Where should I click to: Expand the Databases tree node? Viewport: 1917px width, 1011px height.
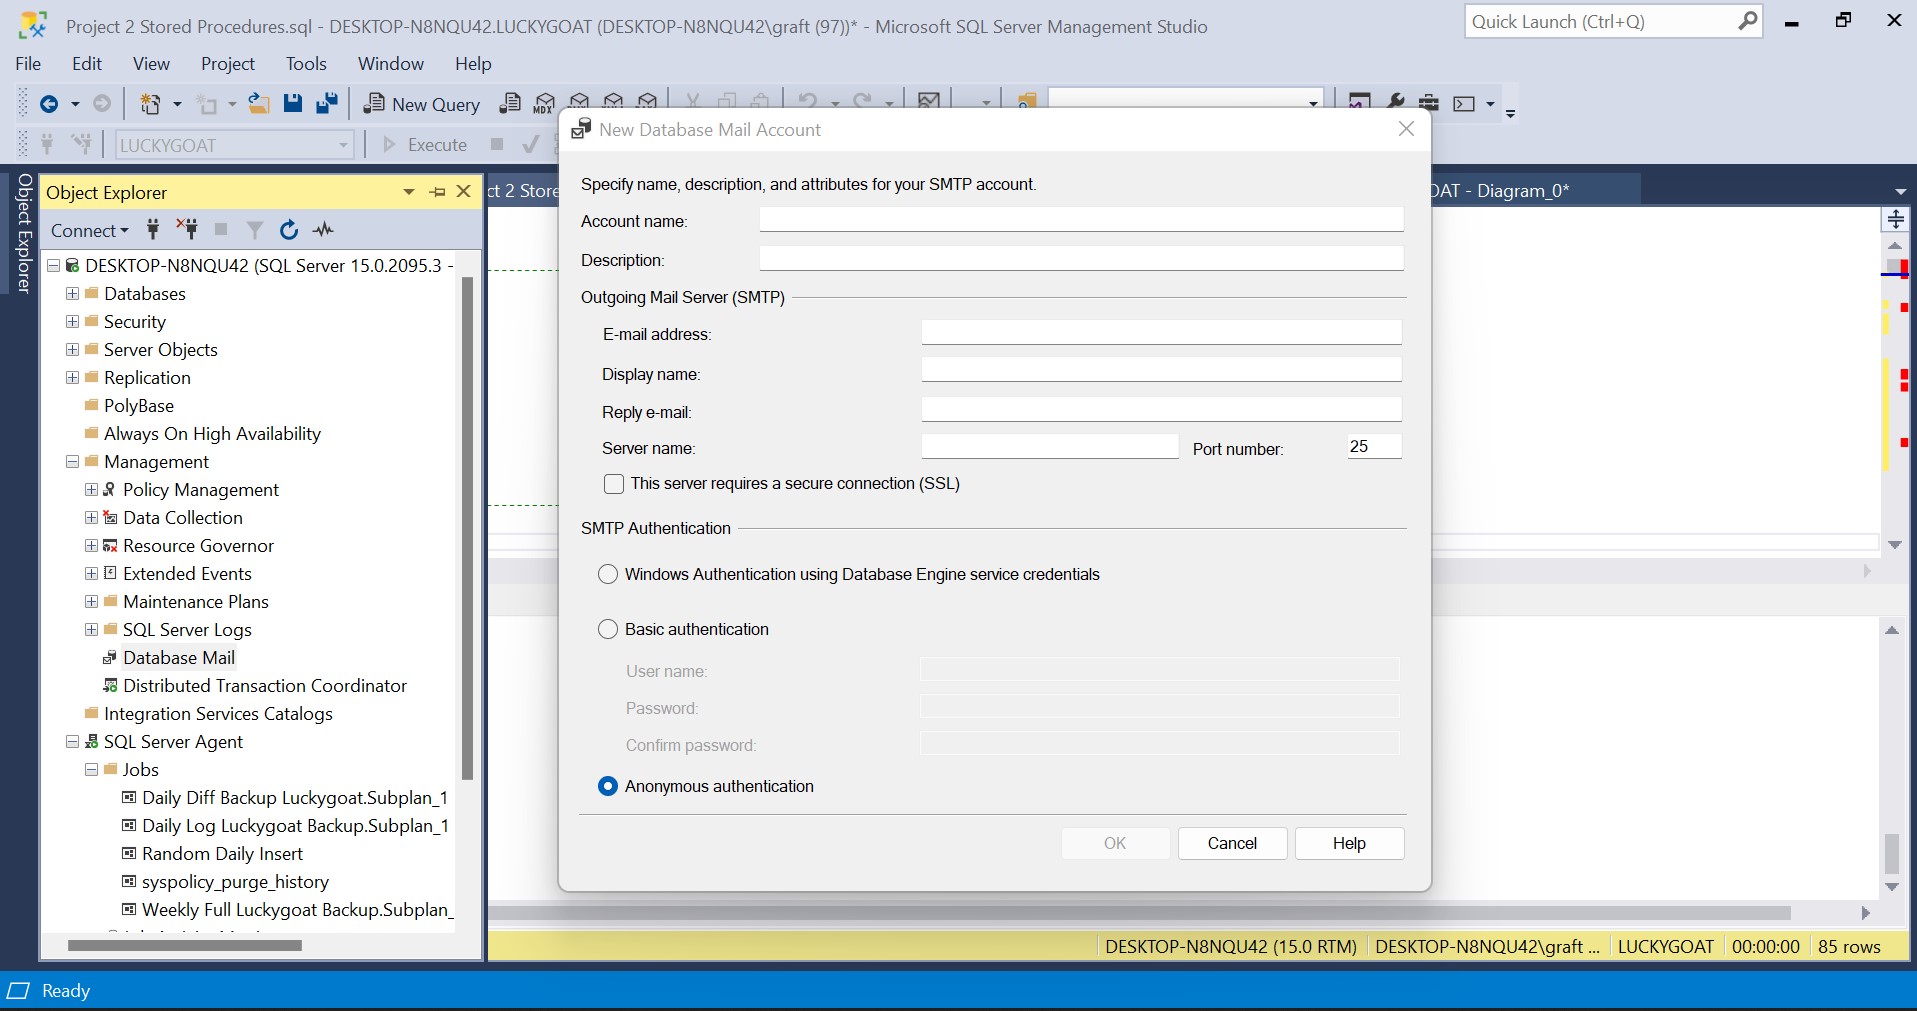pos(72,294)
